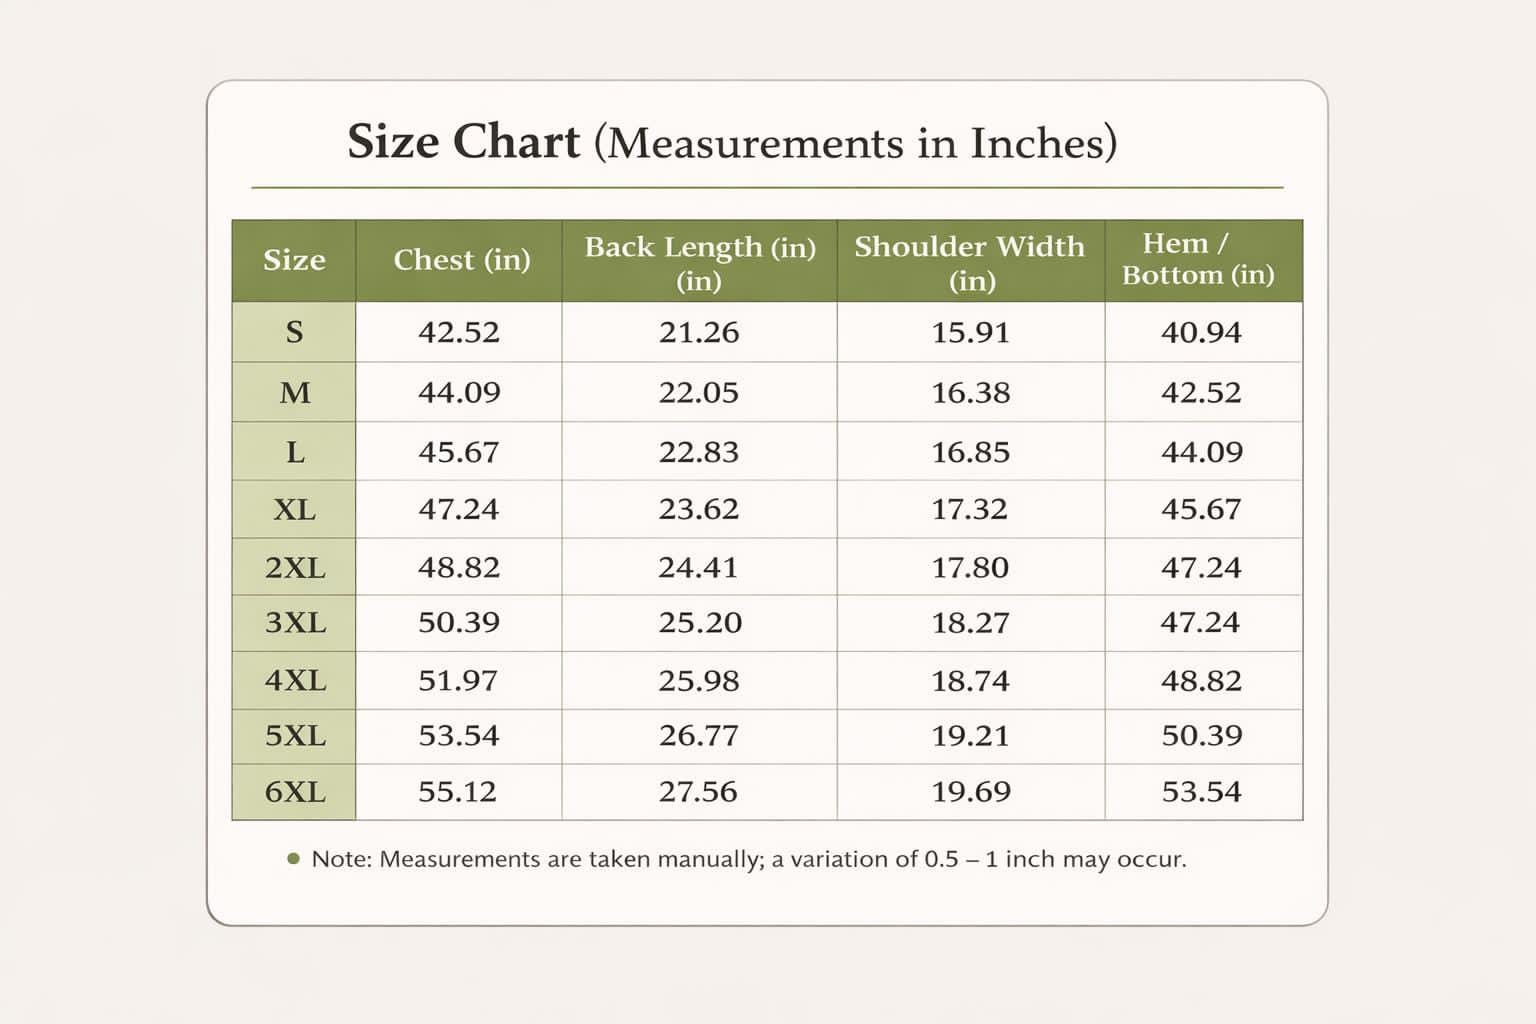1536x1024 pixels.
Task: Click shoulder width value 19.21
Action: 970,736
